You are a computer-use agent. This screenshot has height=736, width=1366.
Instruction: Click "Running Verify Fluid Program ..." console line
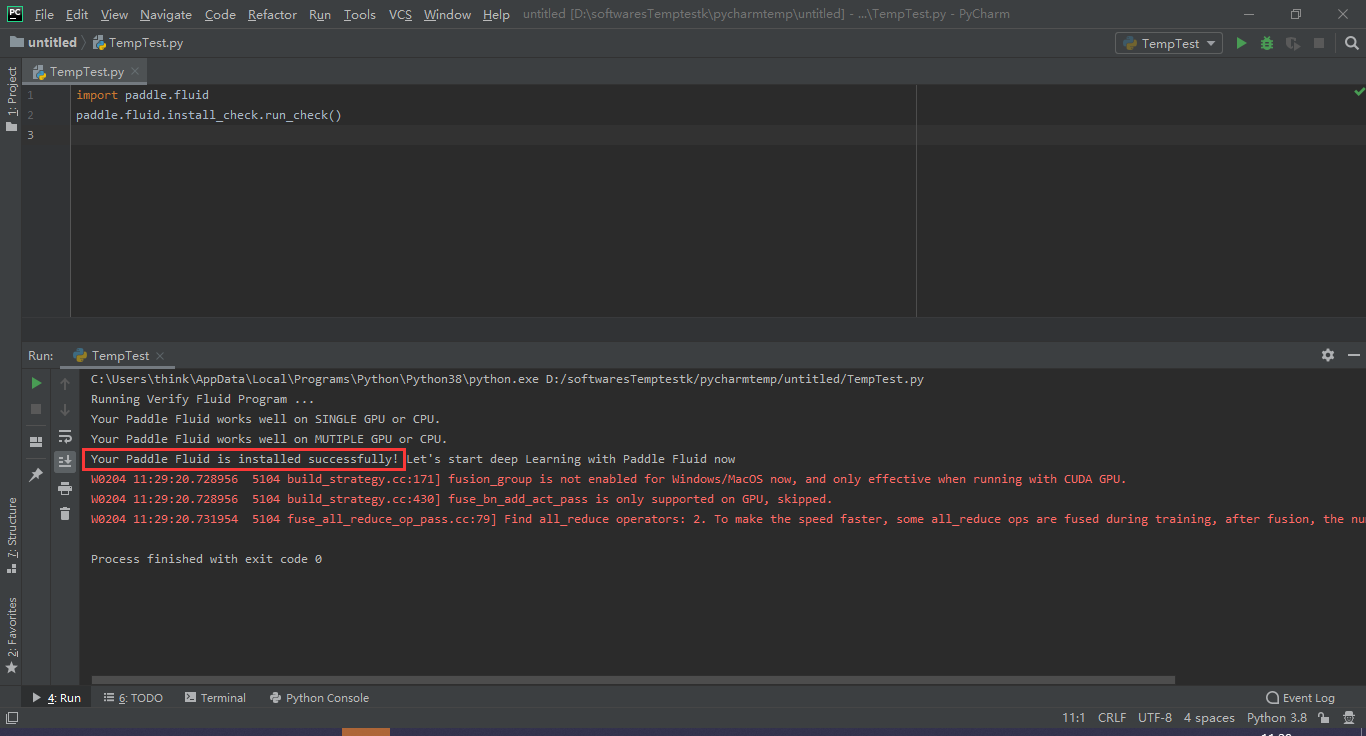(202, 399)
